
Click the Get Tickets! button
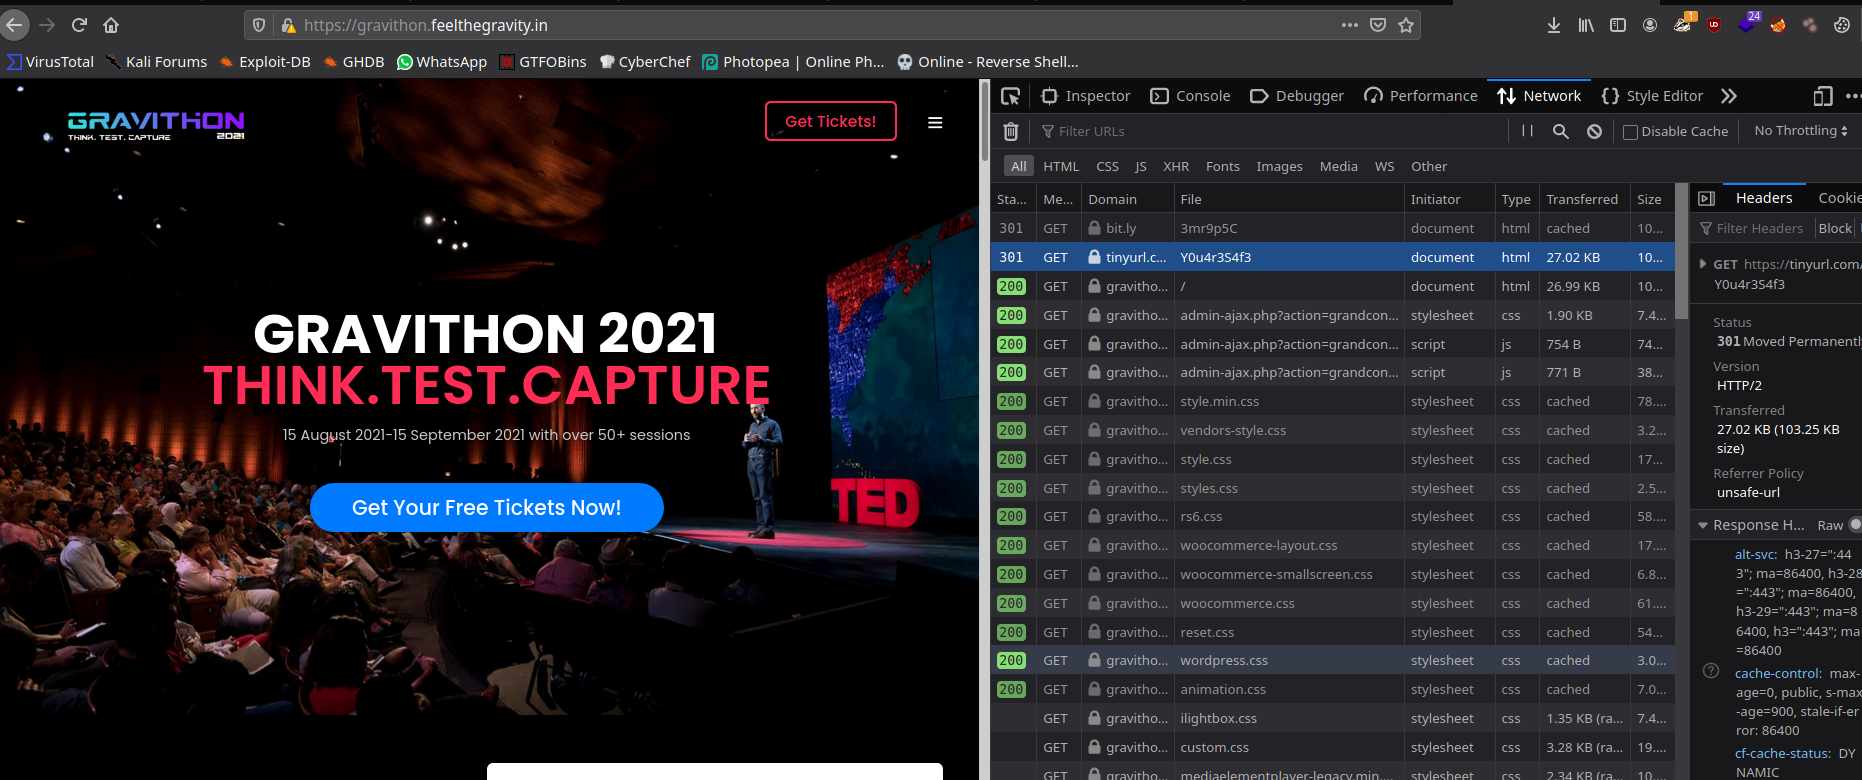pos(830,121)
